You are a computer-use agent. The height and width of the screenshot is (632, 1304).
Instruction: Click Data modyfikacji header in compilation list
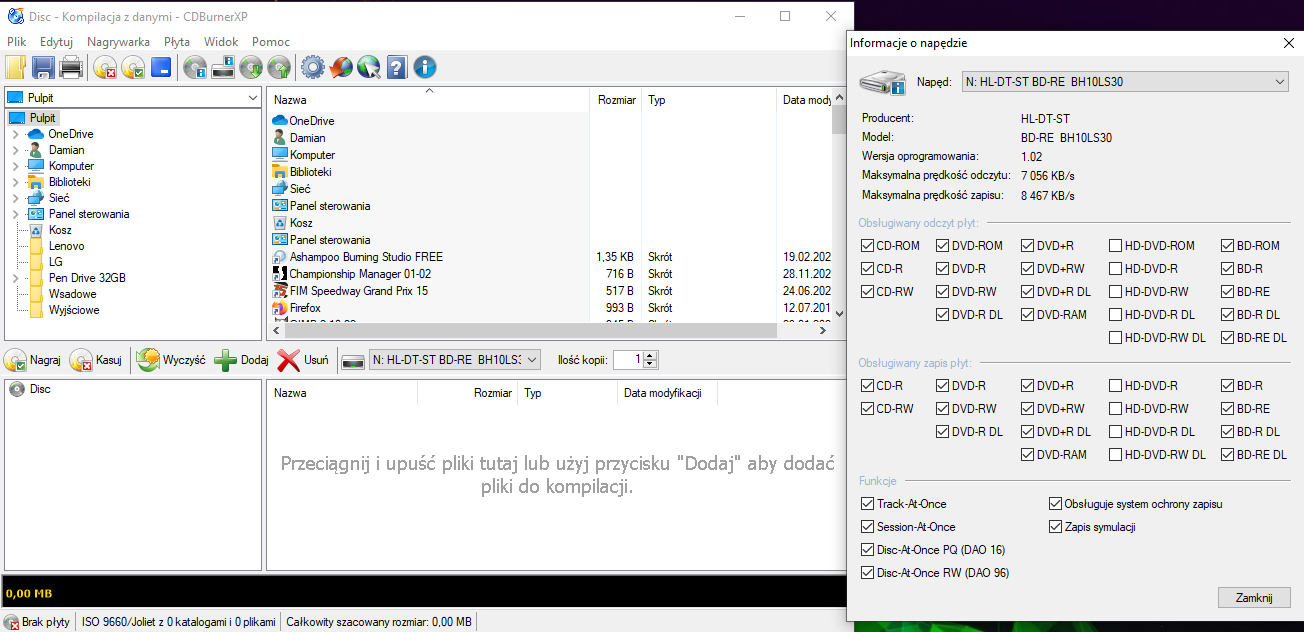(x=667, y=393)
